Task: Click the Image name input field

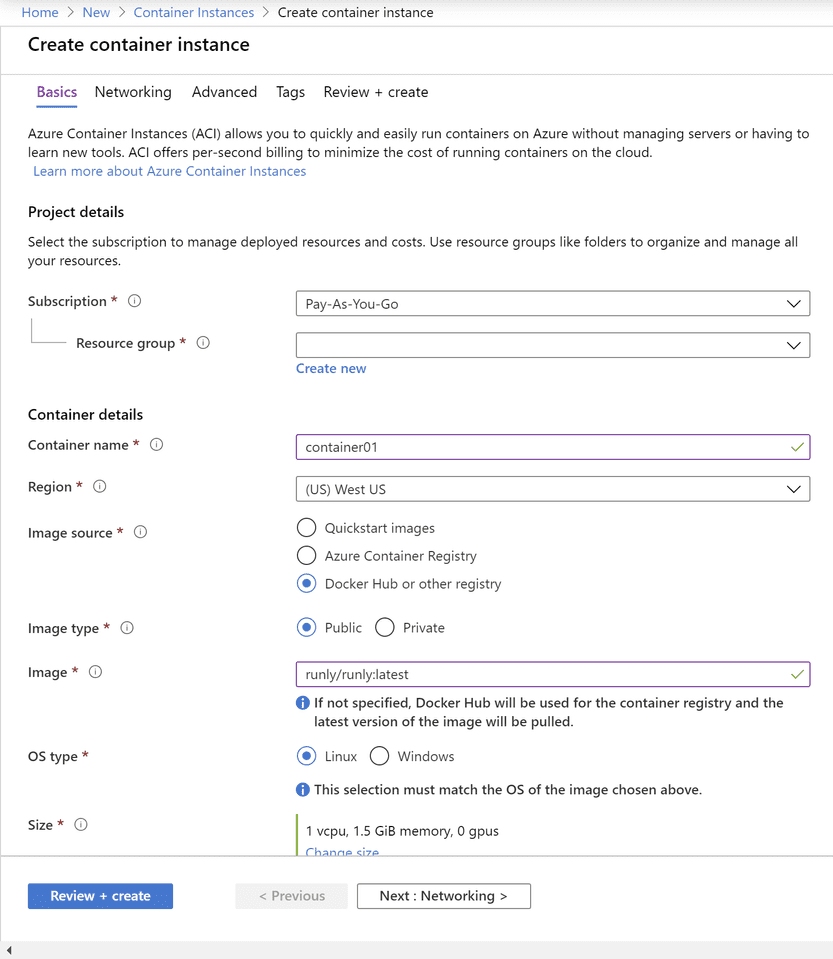Action: [553, 674]
